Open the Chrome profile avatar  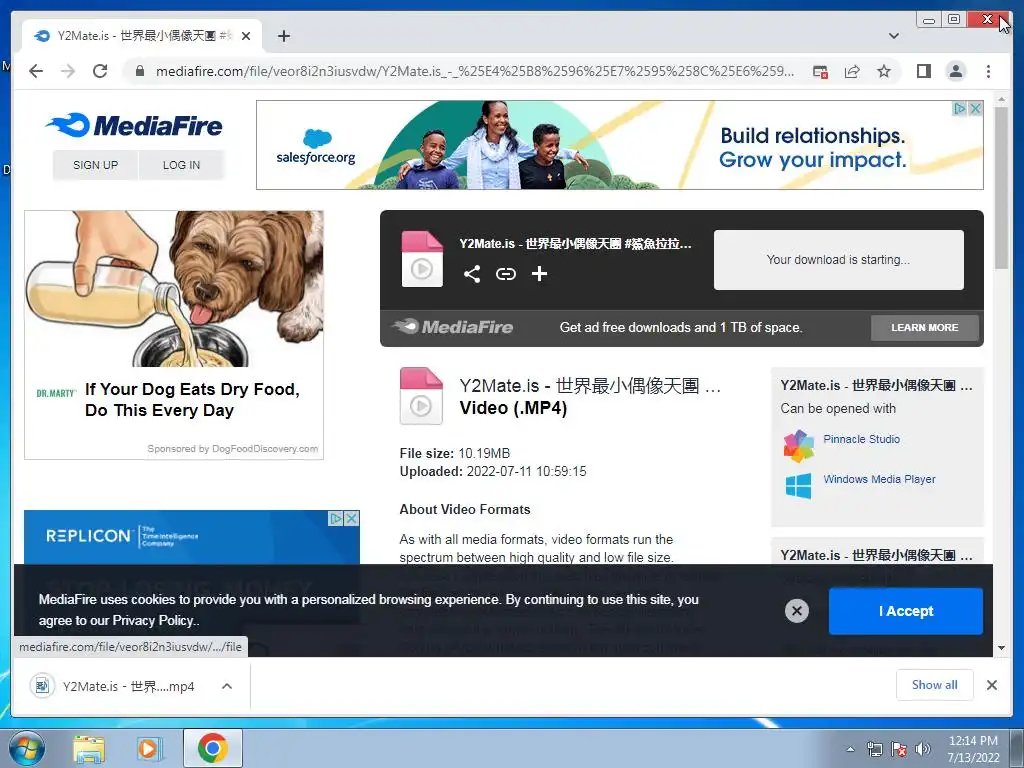[955, 71]
